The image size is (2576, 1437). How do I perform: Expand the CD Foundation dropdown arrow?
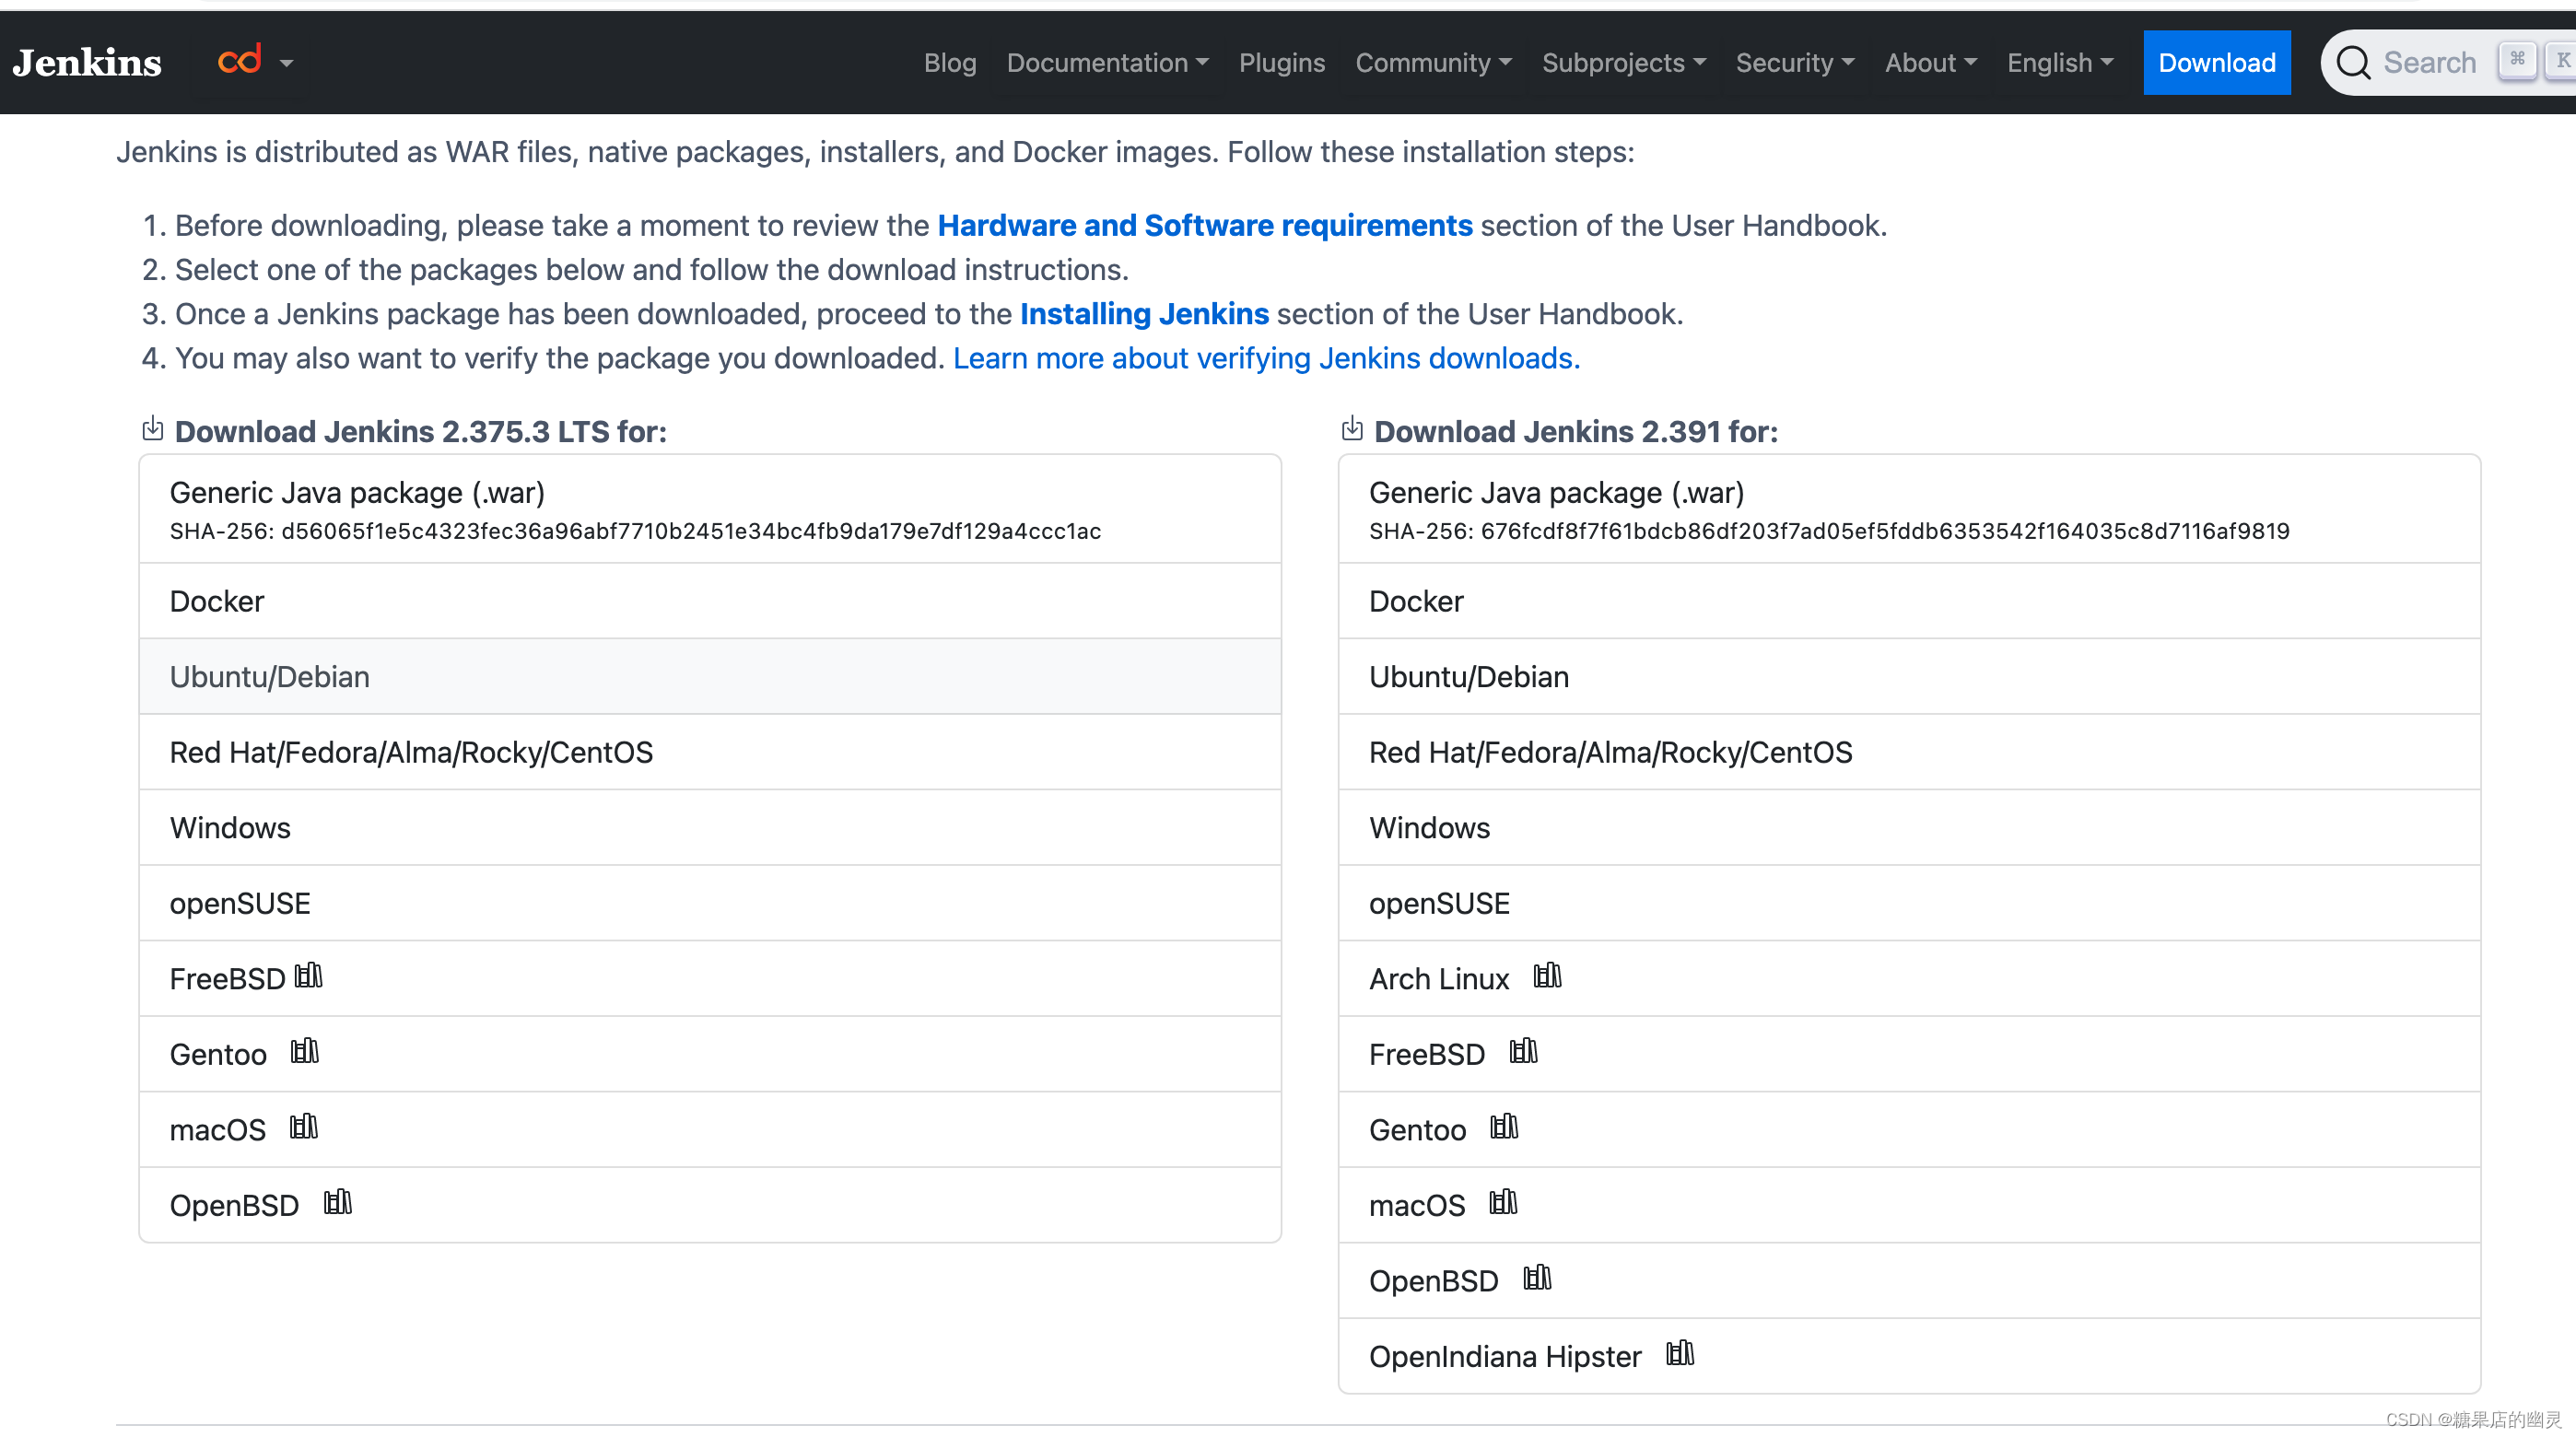(287, 64)
